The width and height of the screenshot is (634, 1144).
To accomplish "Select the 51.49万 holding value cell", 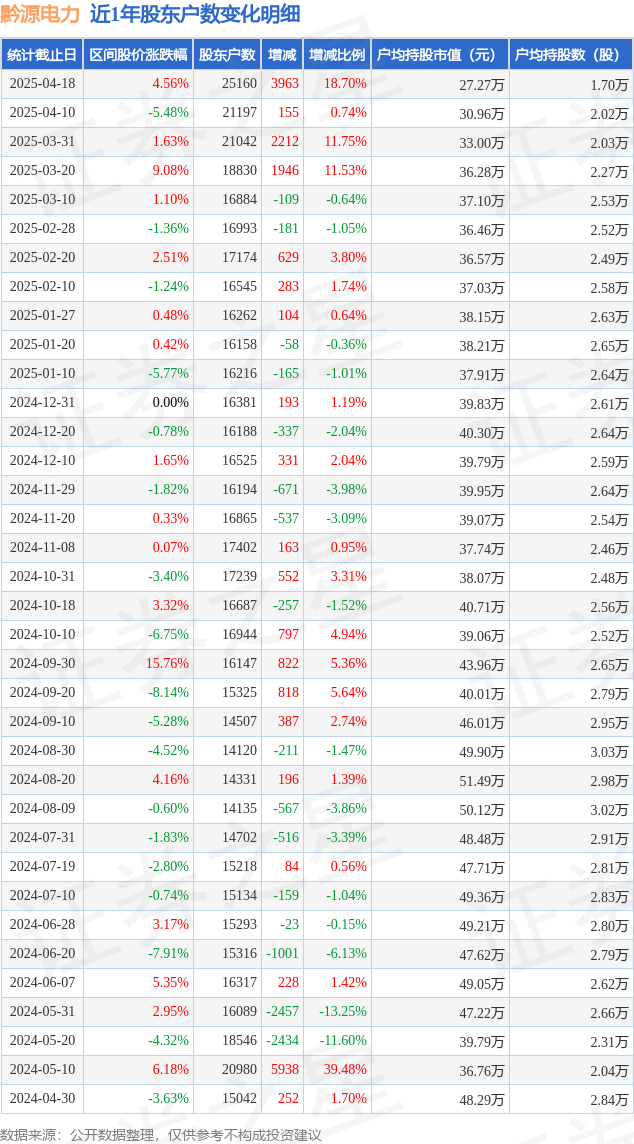I will (x=482, y=780).
